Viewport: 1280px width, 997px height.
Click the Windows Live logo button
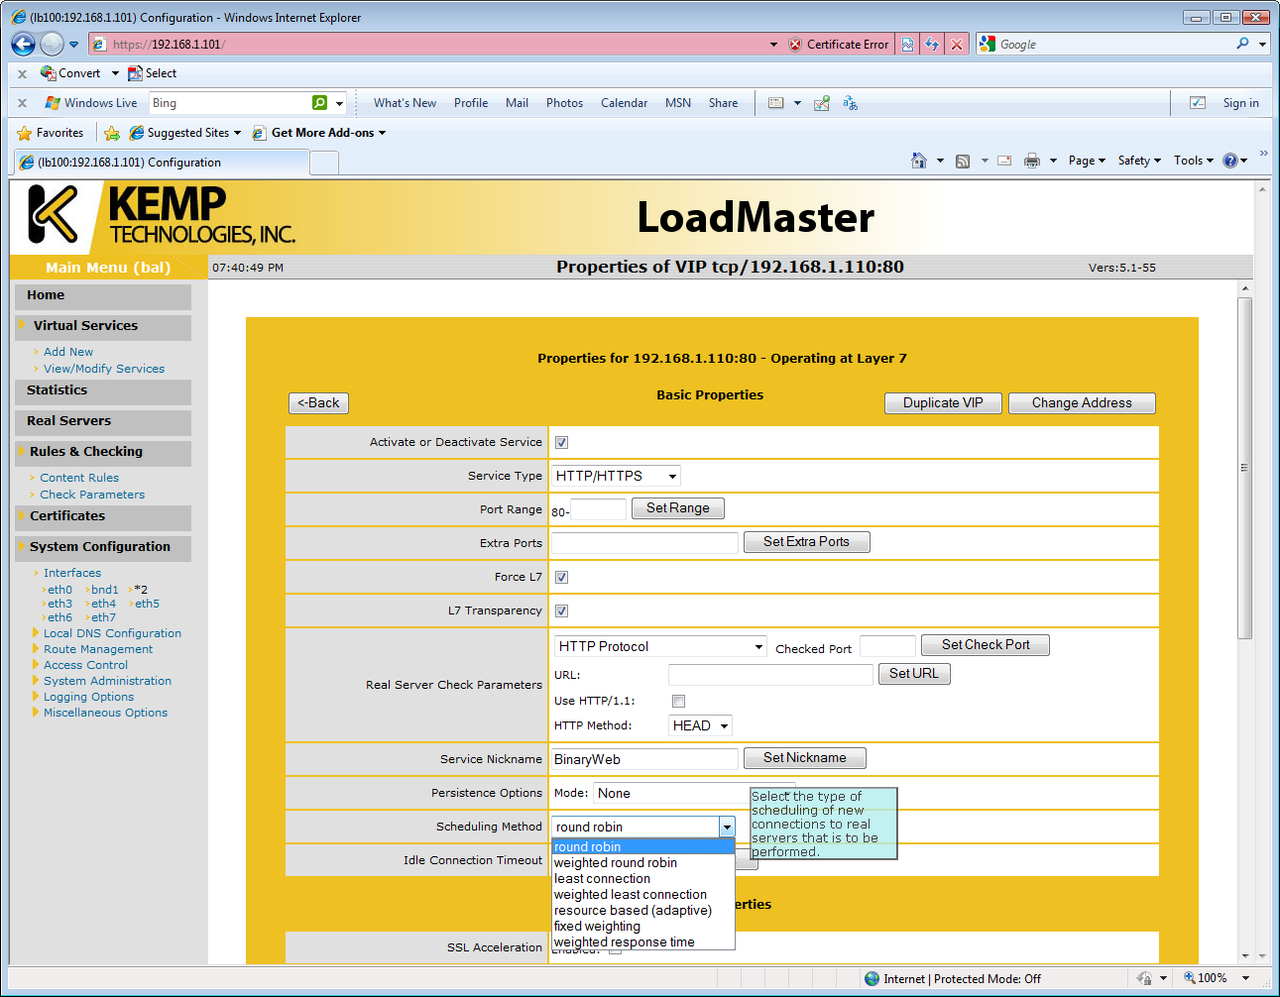tap(91, 103)
